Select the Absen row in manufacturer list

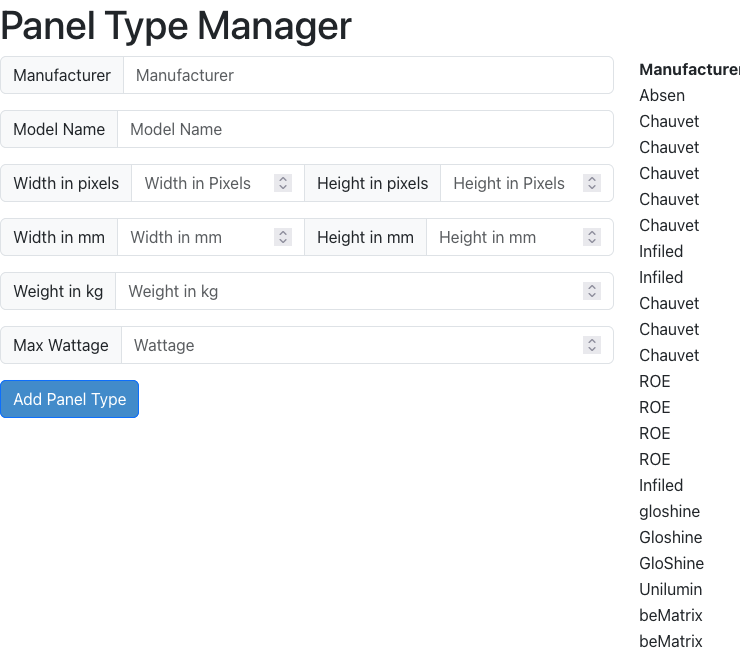tap(662, 95)
